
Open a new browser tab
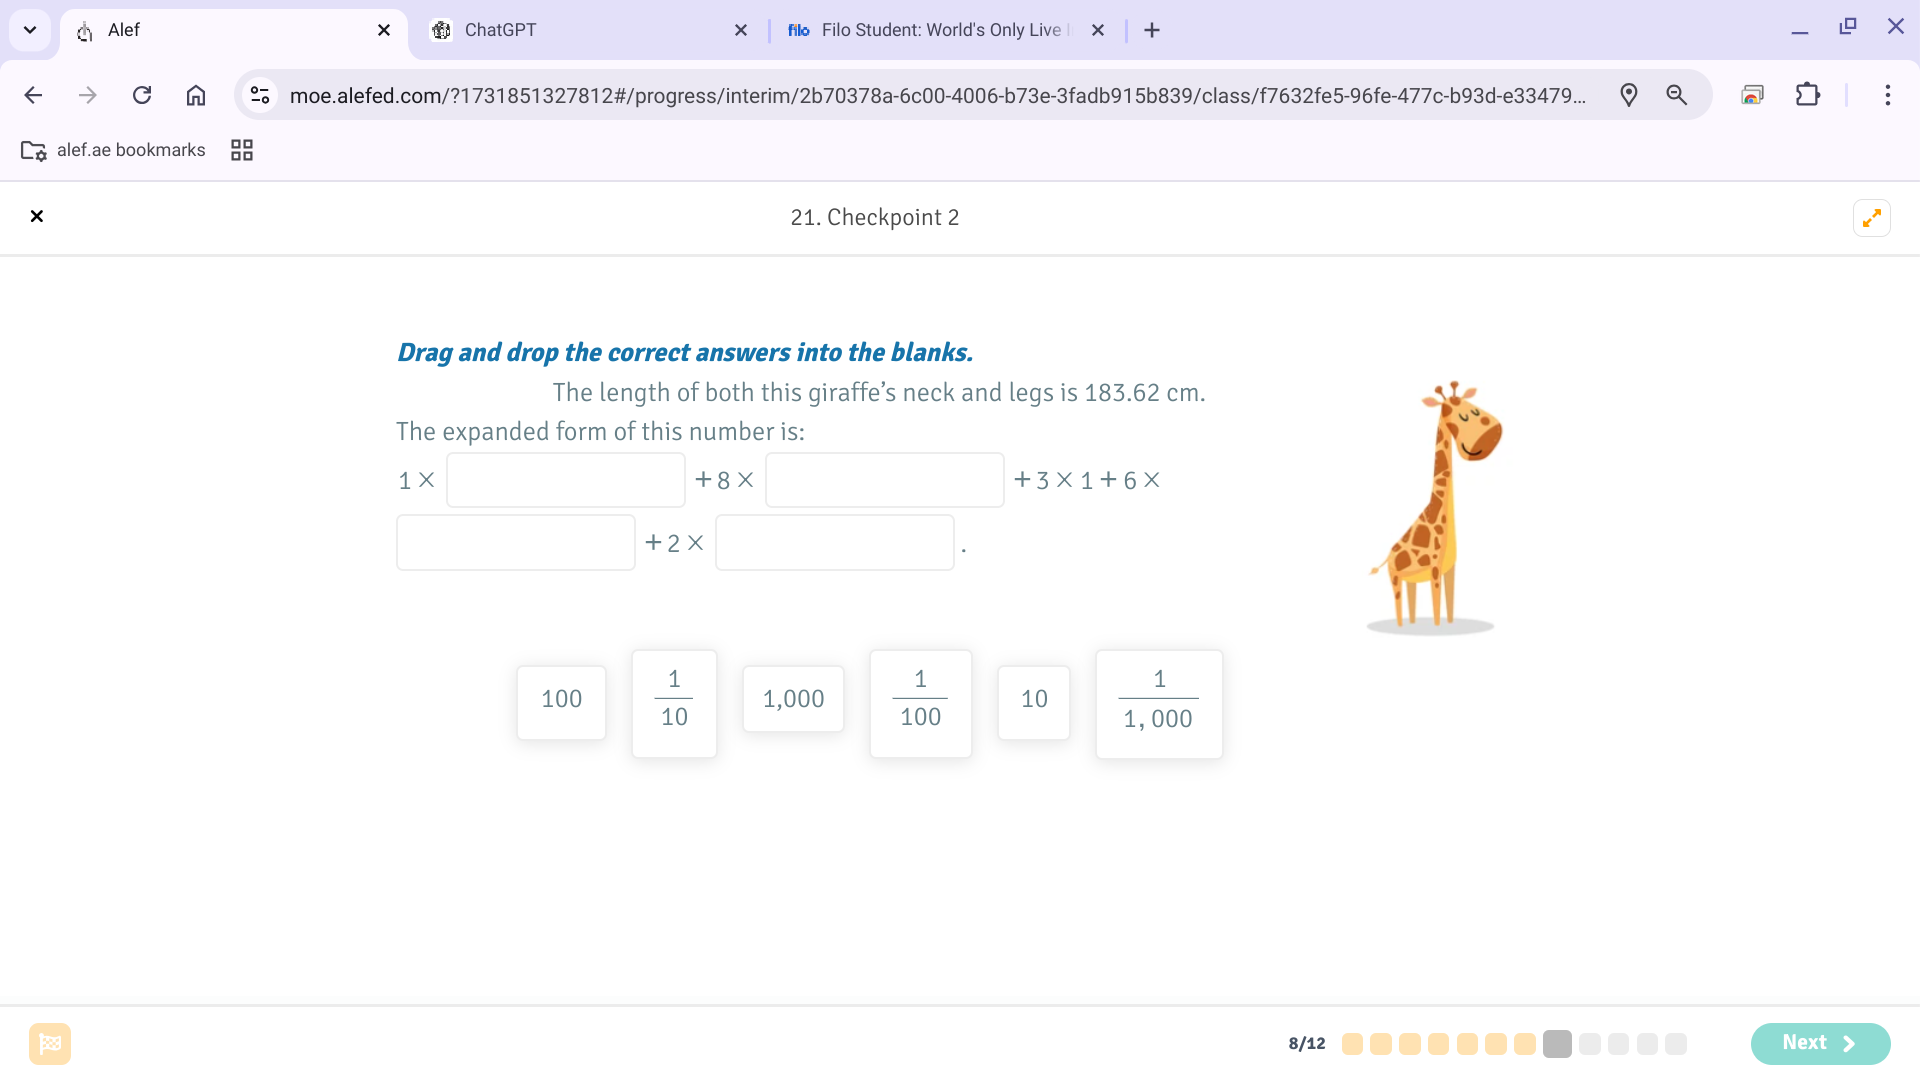click(1152, 30)
